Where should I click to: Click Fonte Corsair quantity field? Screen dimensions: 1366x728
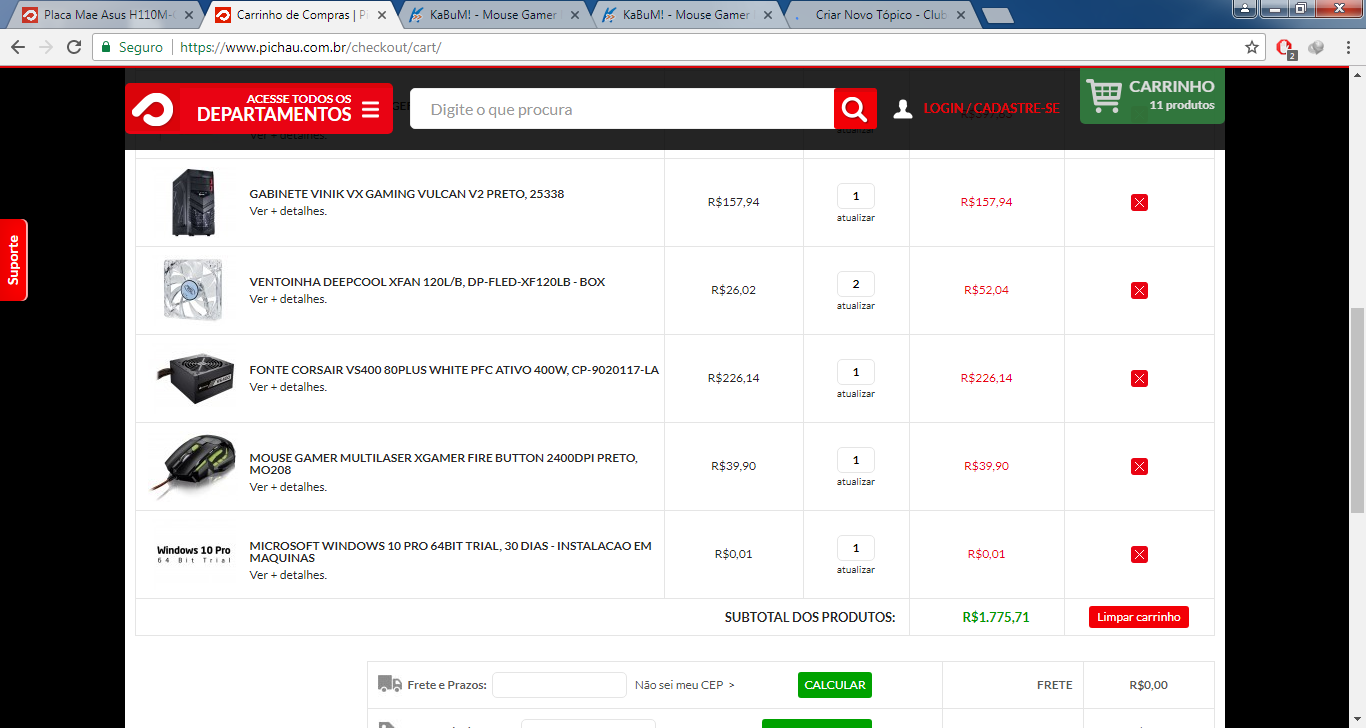[x=856, y=372]
